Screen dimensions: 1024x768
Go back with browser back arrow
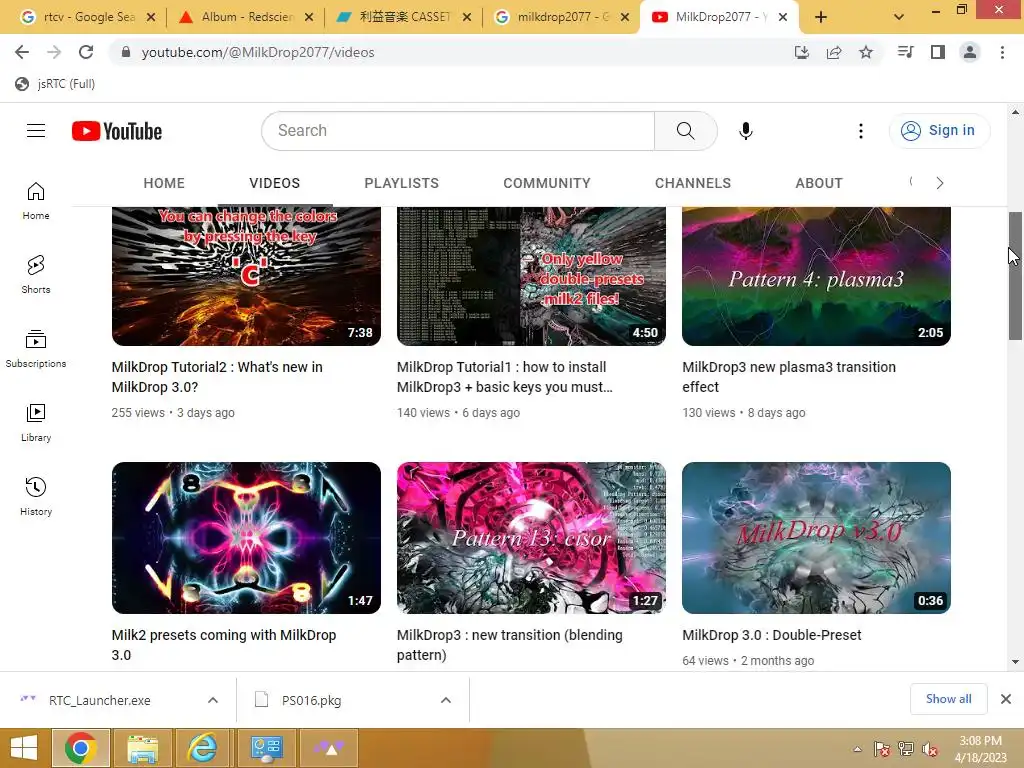(x=22, y=52)
